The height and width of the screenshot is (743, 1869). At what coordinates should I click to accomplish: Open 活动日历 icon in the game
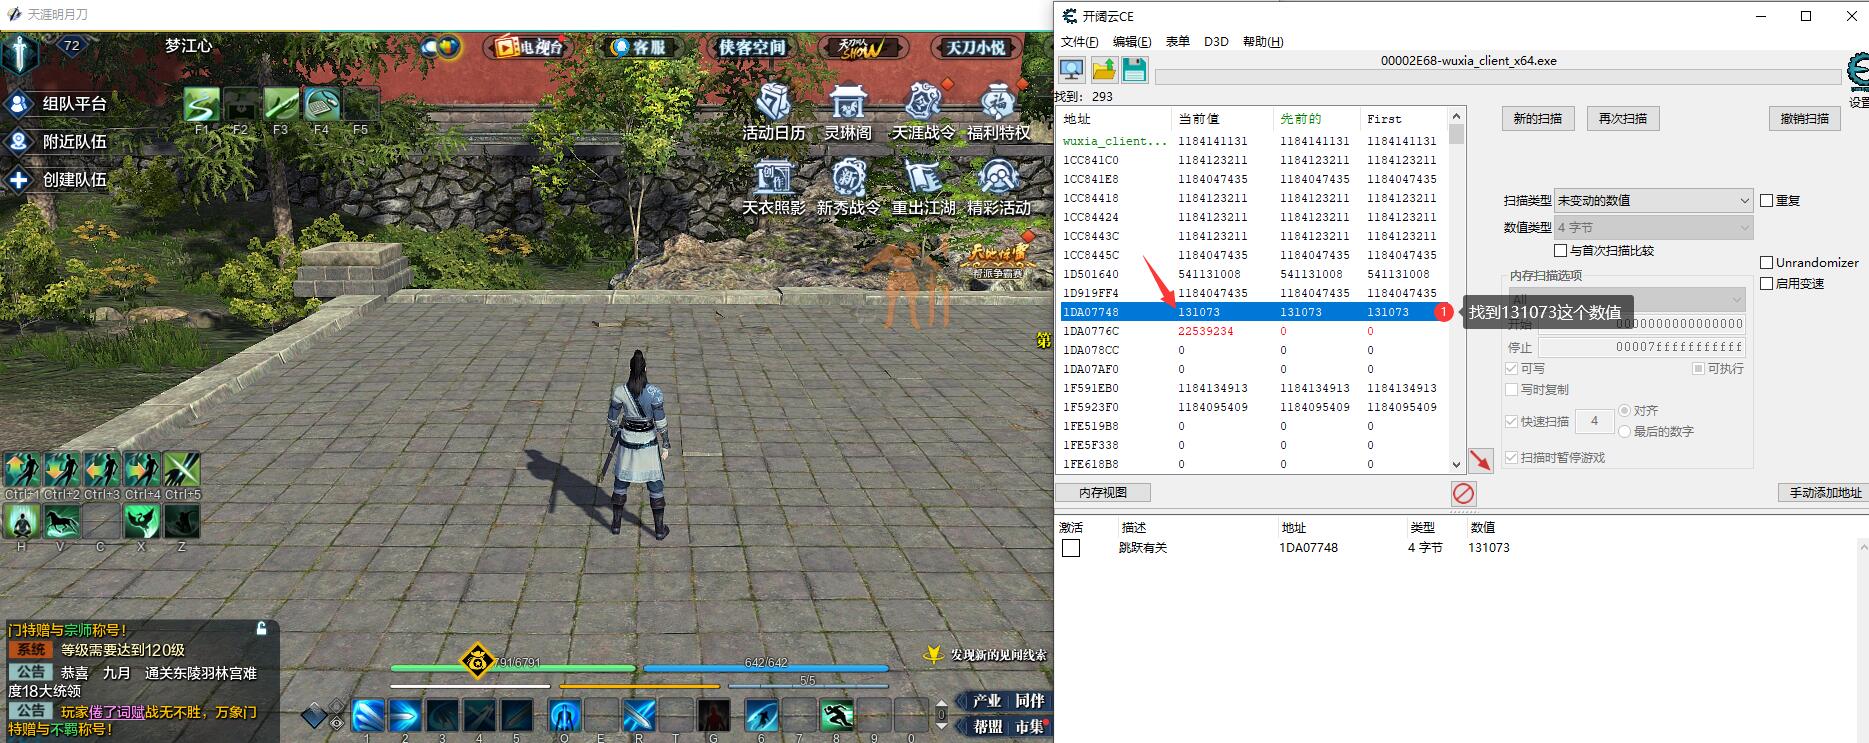click(773, 111)
